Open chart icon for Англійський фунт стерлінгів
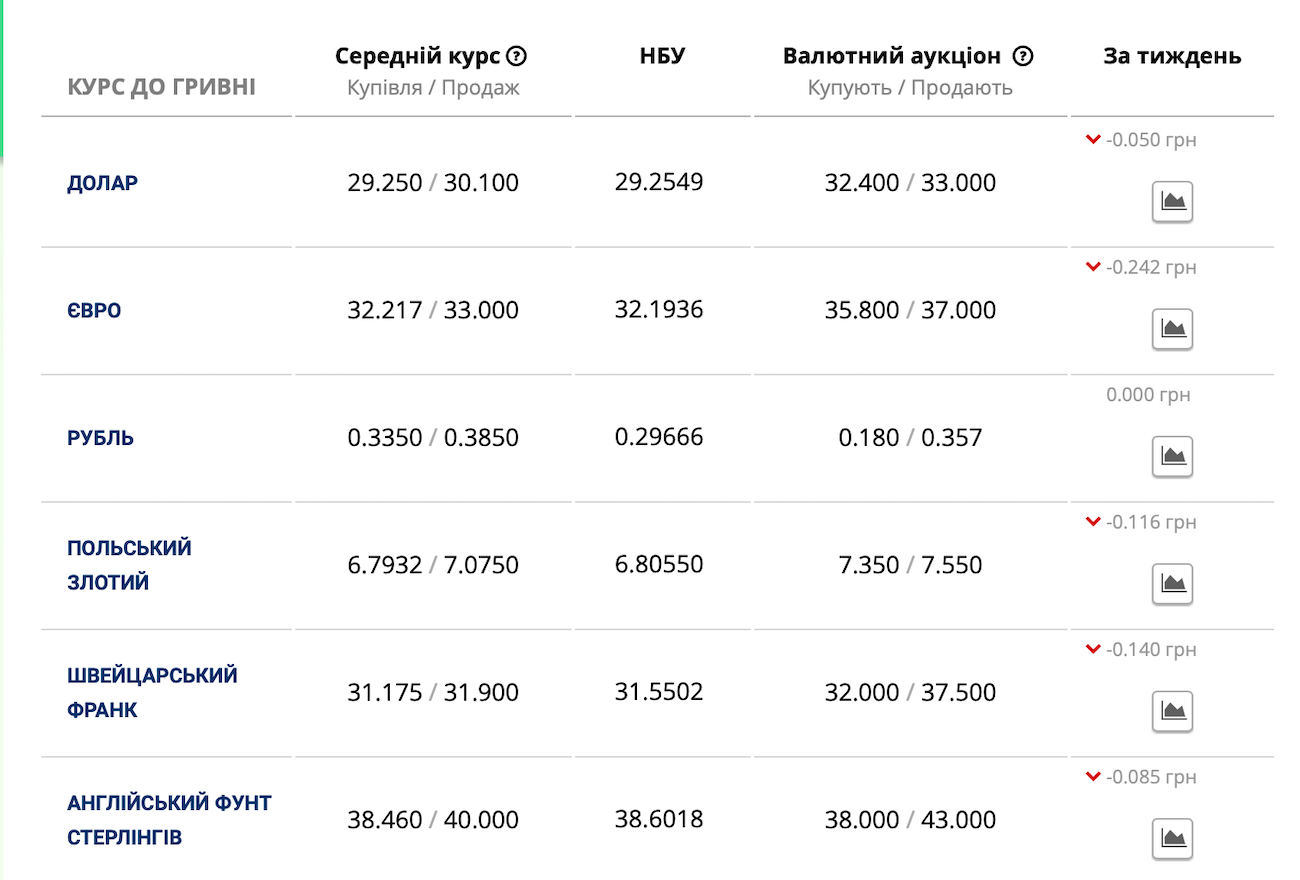 [x=1172, y=838]
